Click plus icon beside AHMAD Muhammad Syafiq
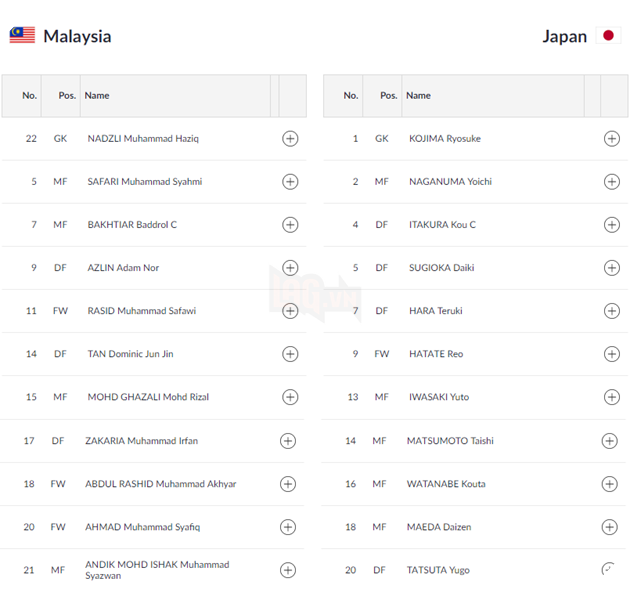This screenshot has width=630, height=589. point(288,527)
